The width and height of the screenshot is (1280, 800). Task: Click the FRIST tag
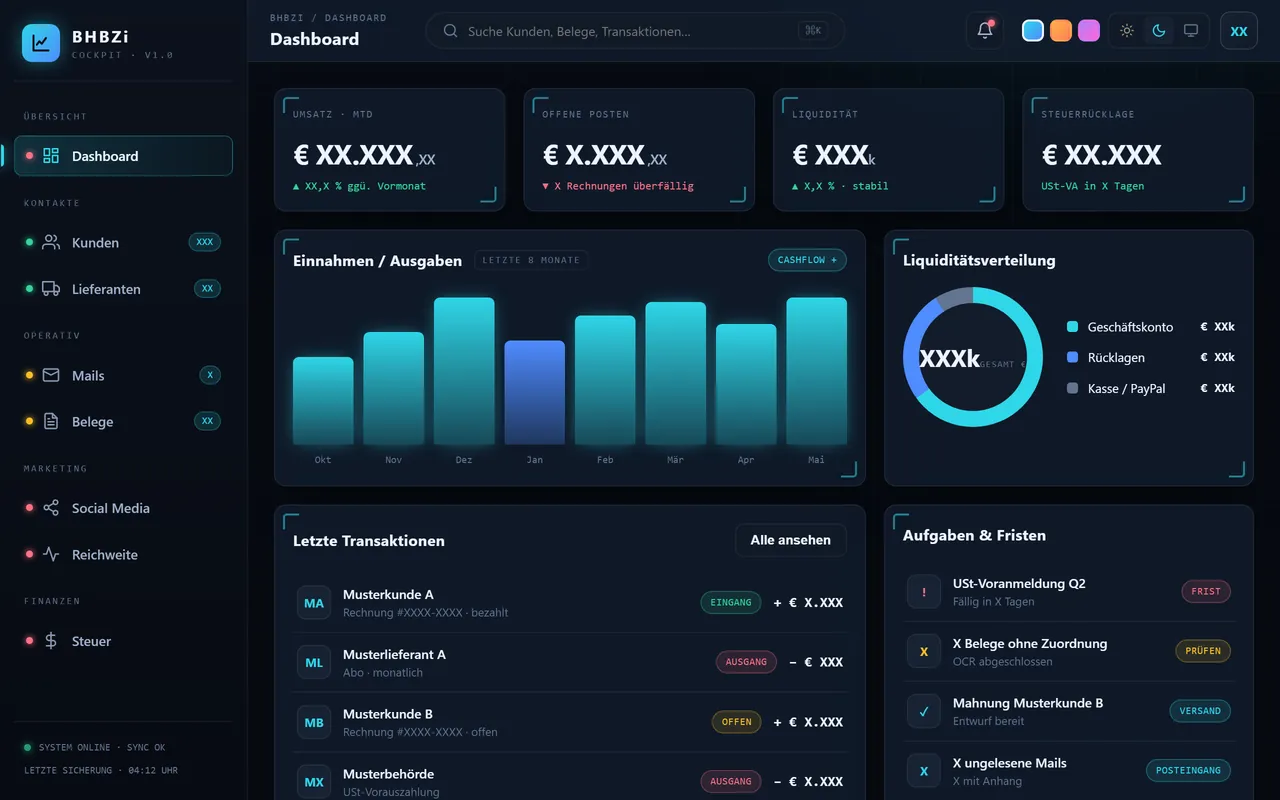coord(1206,591)
